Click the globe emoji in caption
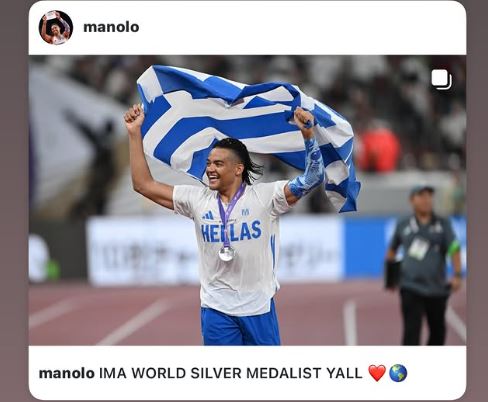The width and height of the screenshot is (488, 402). pyautogui.click(x=398, y=373)
